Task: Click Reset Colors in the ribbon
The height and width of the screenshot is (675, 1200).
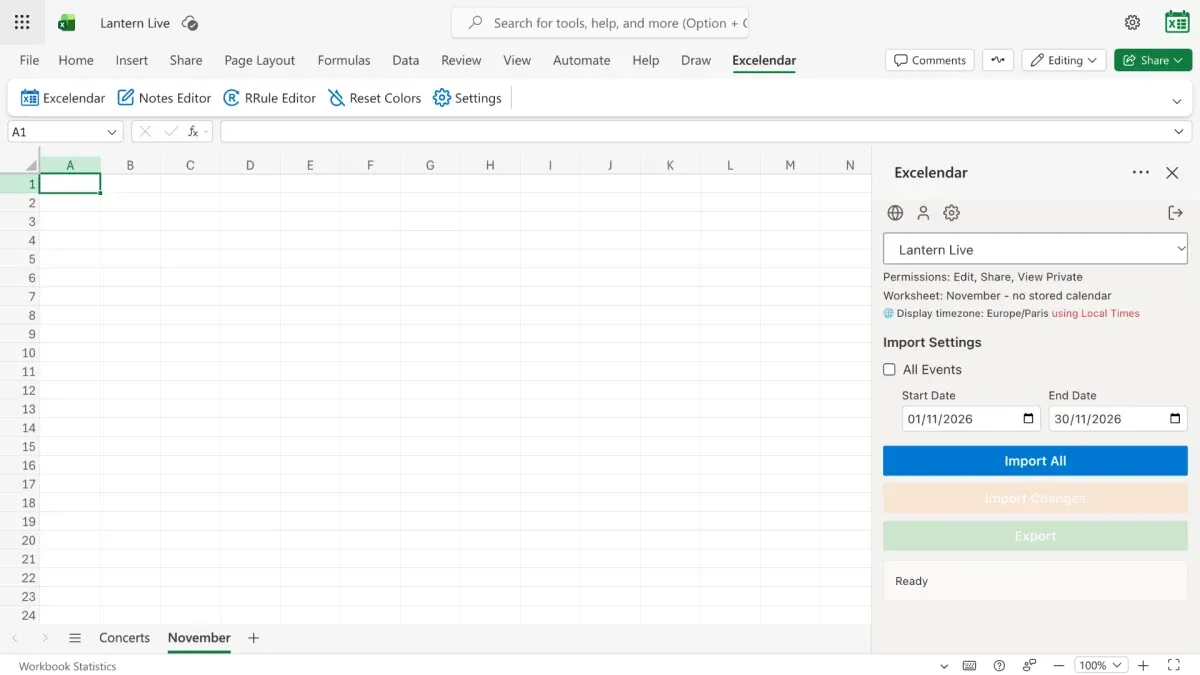Action: pos(374,98)
